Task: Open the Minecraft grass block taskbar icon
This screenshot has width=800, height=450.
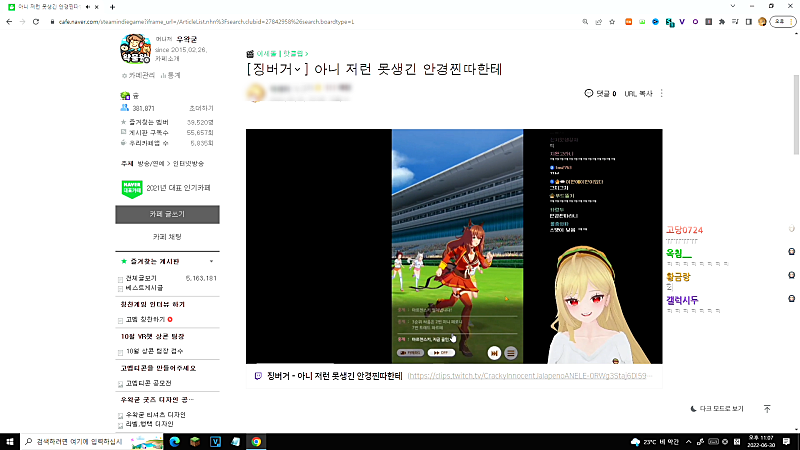Action: [195, 442]
